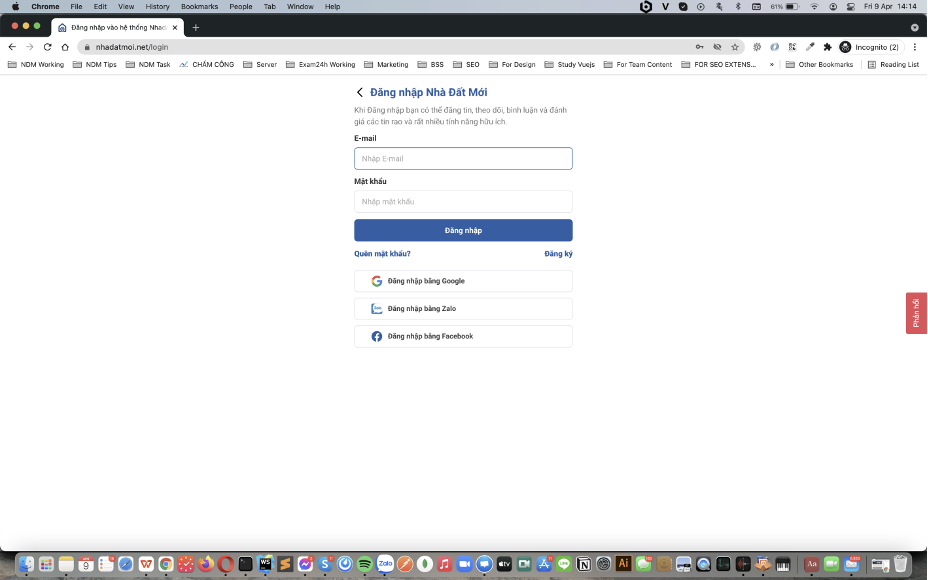Open the Đăng ký registration link

coord(558,254)
